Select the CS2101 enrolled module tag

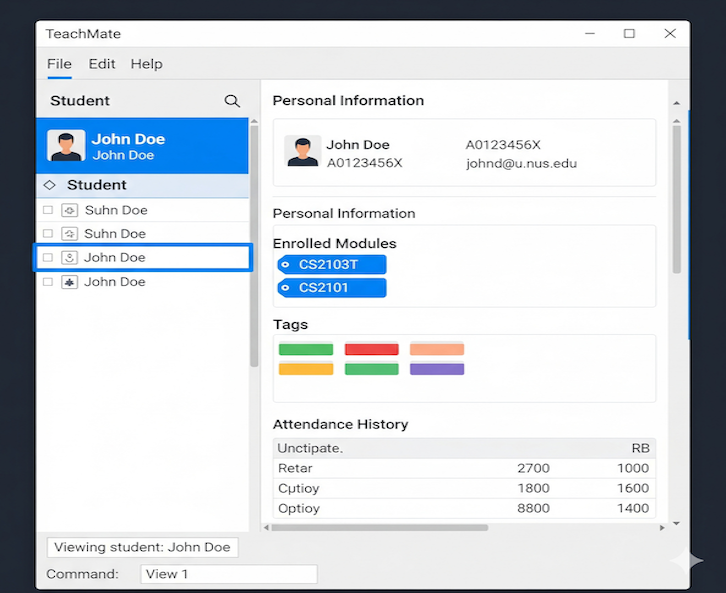331,288
